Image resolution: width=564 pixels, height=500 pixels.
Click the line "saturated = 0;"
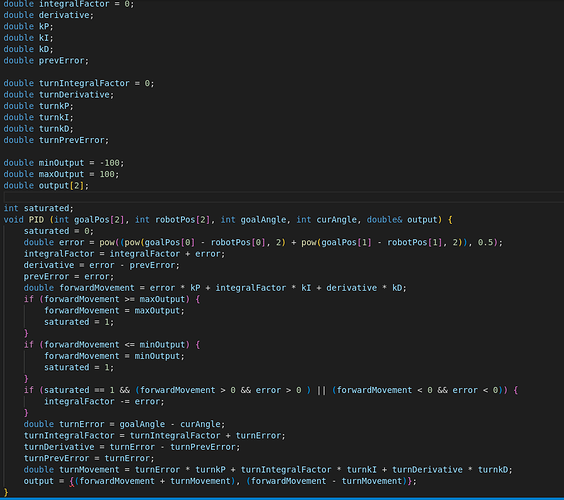59,231
